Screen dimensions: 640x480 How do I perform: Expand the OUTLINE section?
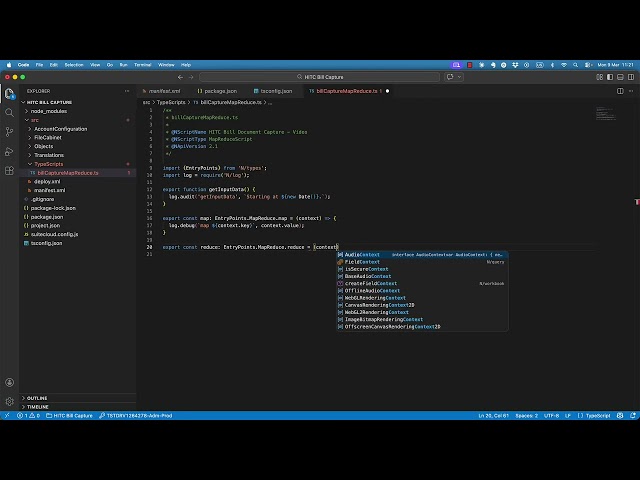tap(78, 398)
